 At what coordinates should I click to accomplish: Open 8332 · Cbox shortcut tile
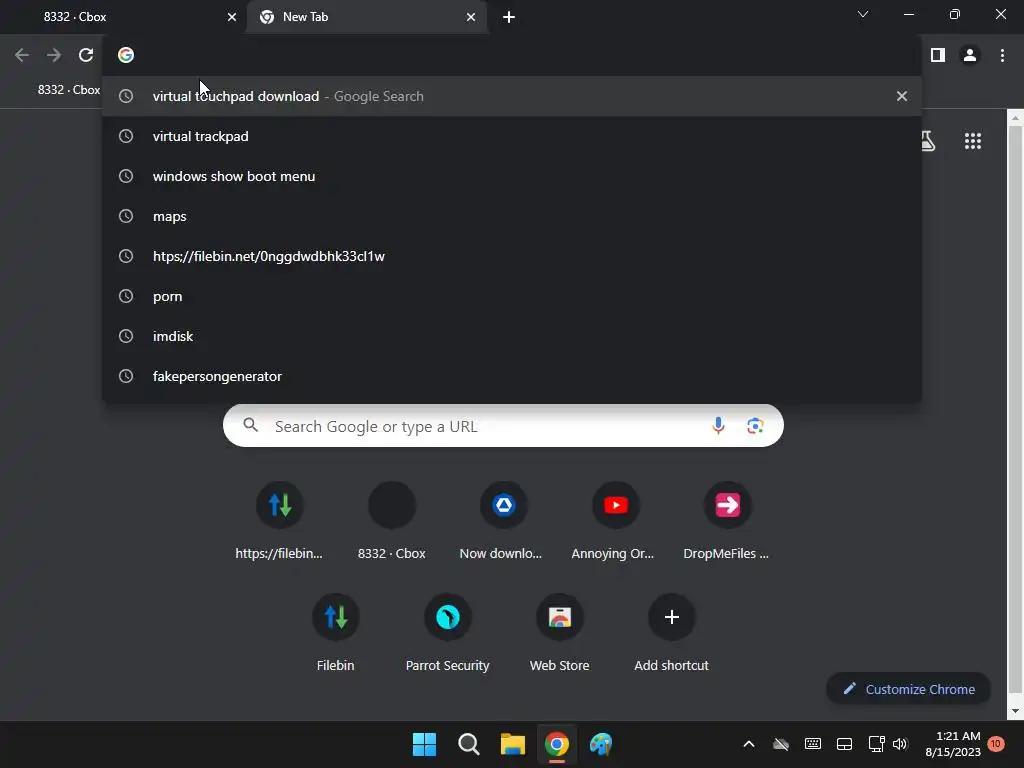392,521
